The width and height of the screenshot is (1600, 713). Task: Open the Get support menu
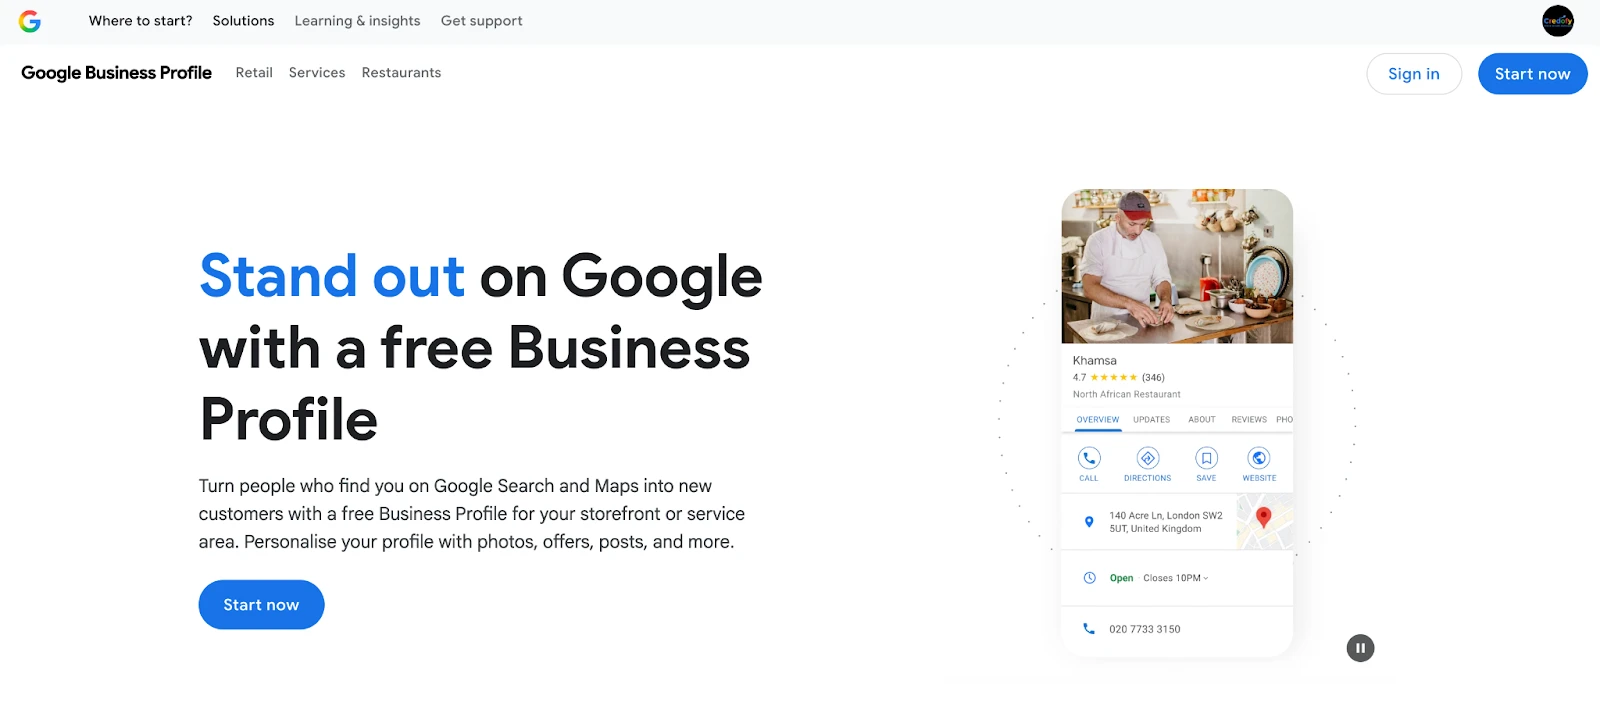click(481, 21)
